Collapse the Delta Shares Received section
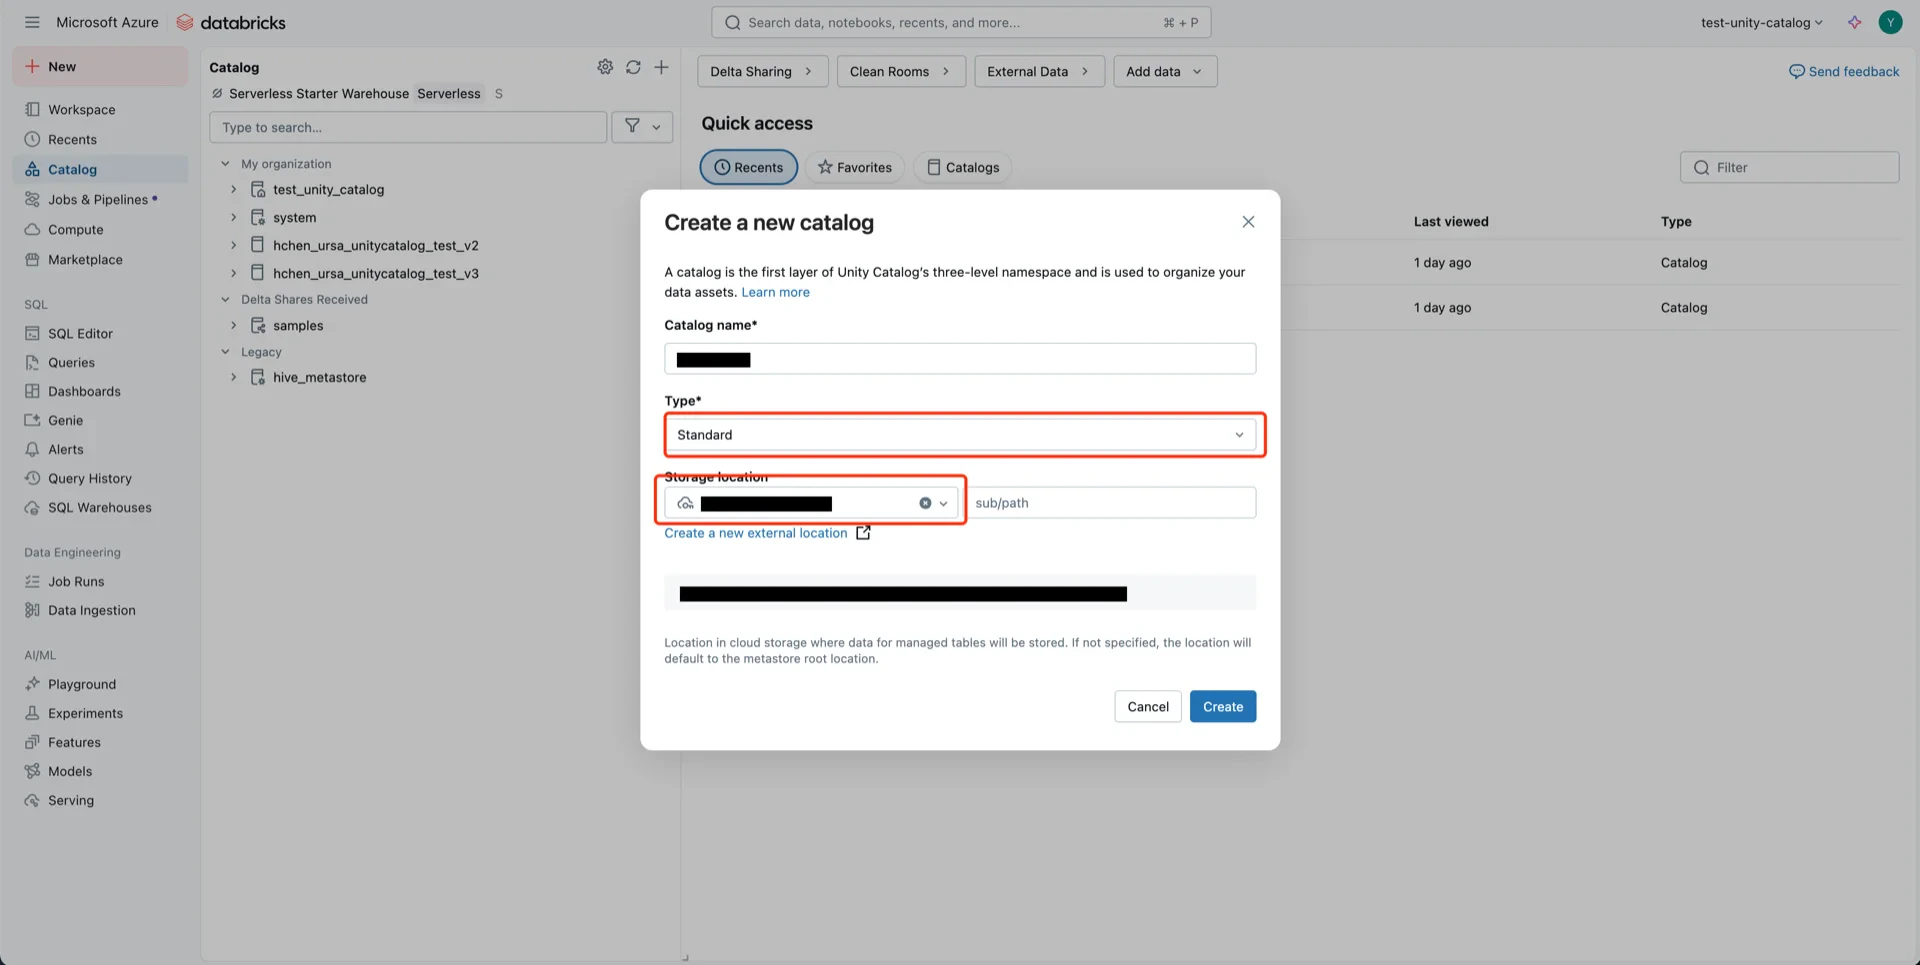This screenshot has height=965, width=1920. click(x=225, y=299)
